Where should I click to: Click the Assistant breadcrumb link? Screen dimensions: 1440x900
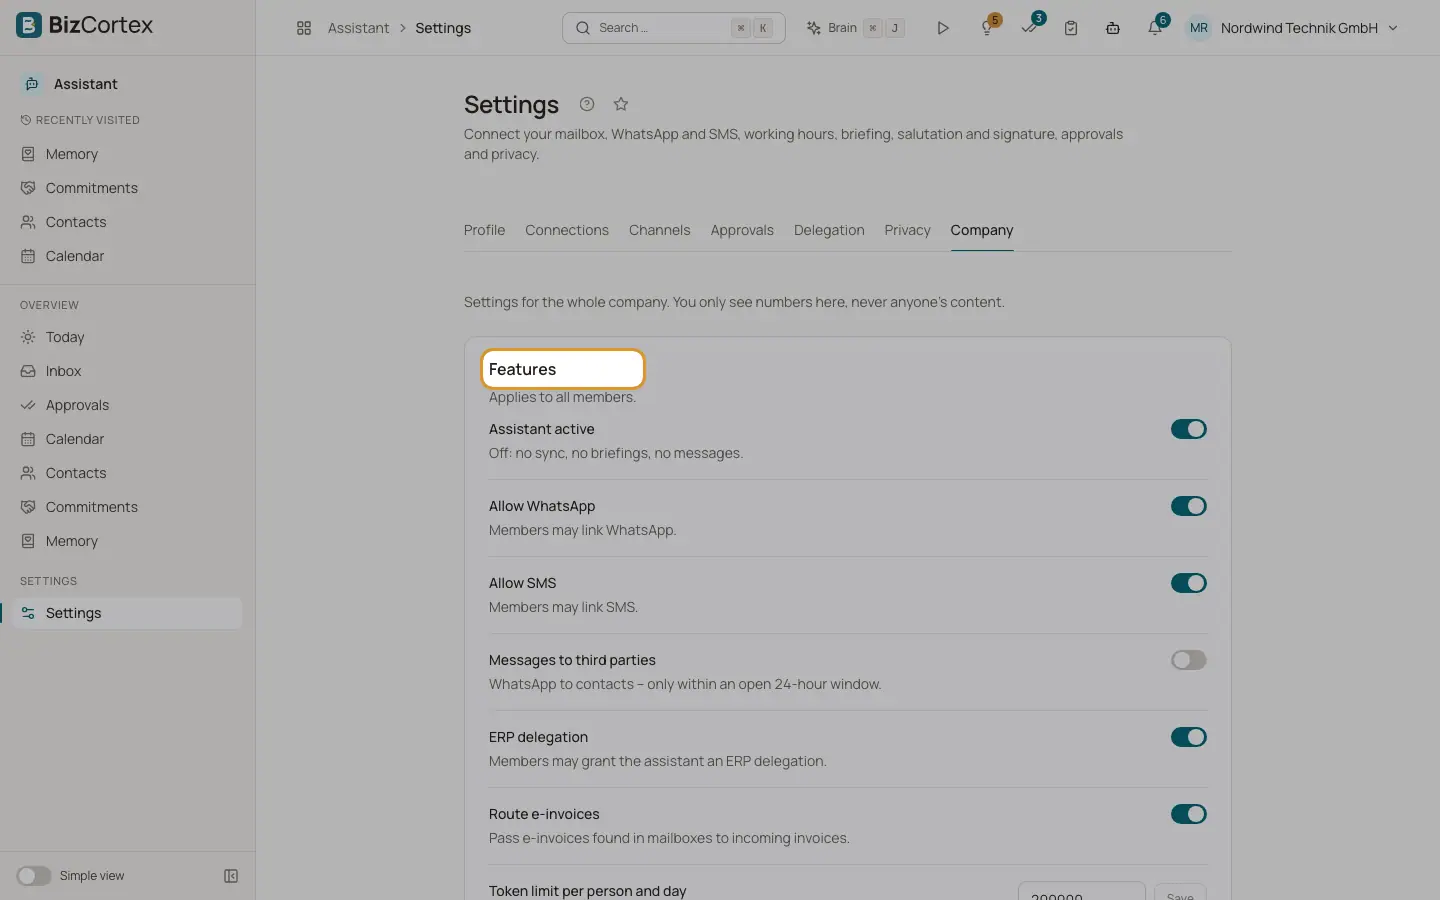click(358, 28)
